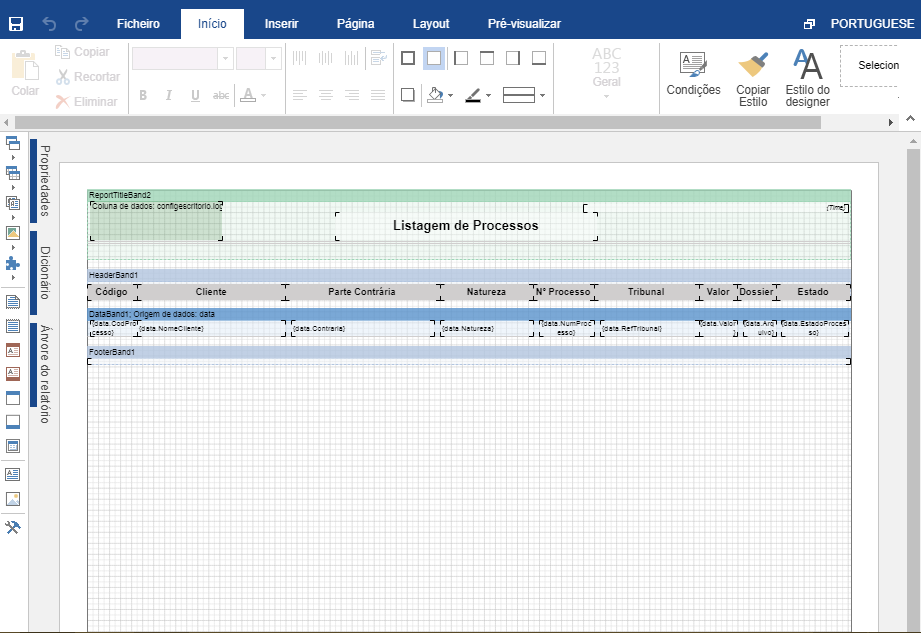921x633 pixels.
Task: Insert a header band from the toolbox
Action: tap(13, 398)
